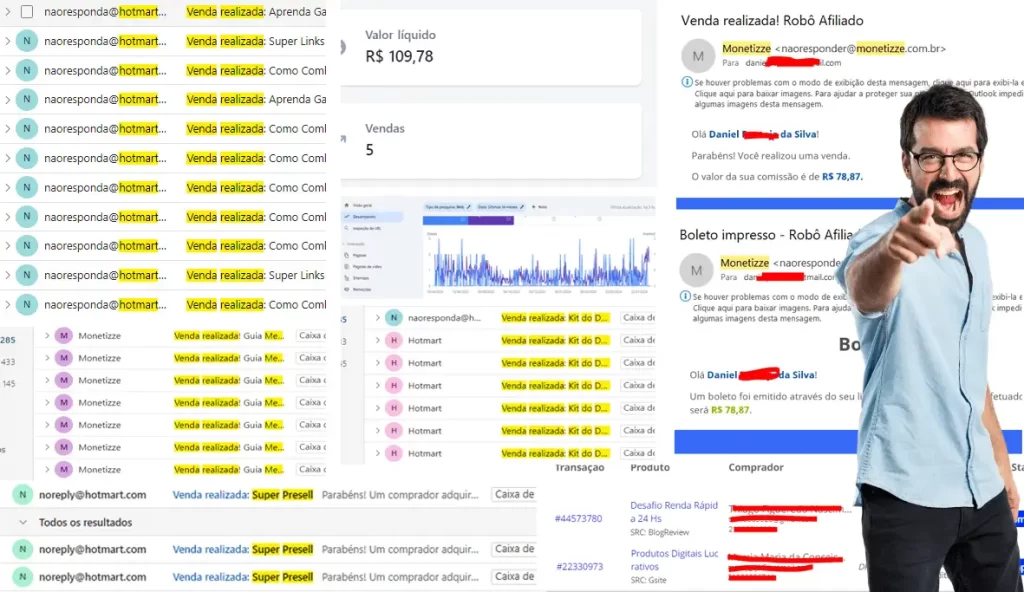
Task: Click the N avatar on the Super Links email
Action: pos(26,42)
